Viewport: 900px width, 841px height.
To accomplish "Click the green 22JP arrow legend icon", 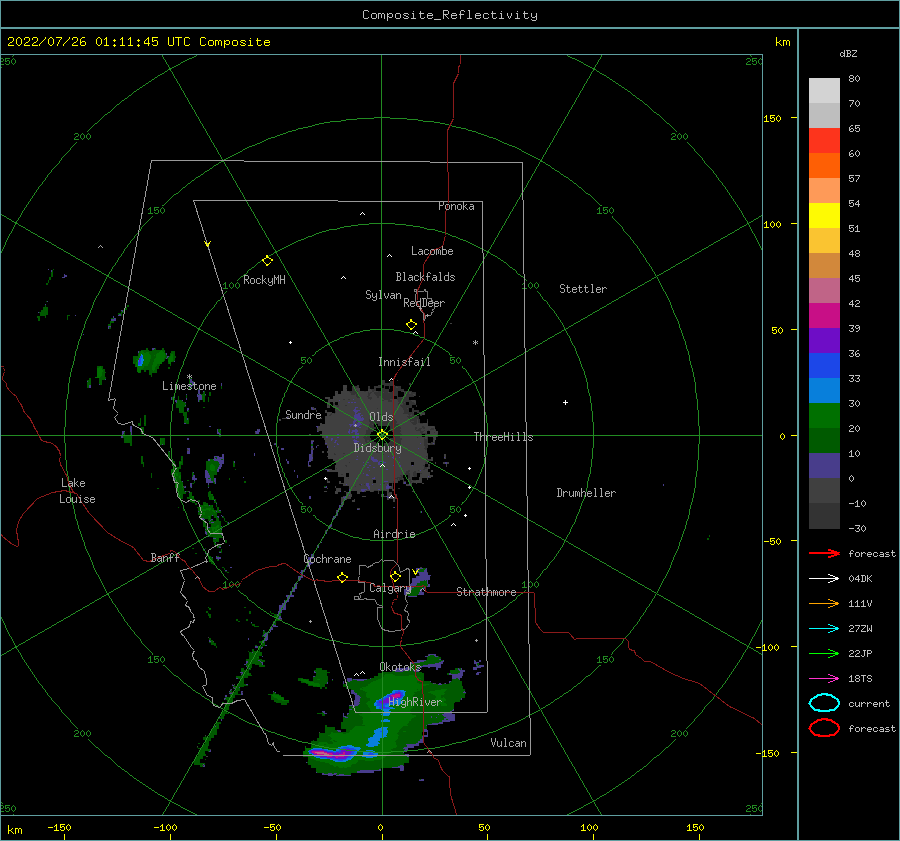I will click(824, 653).
